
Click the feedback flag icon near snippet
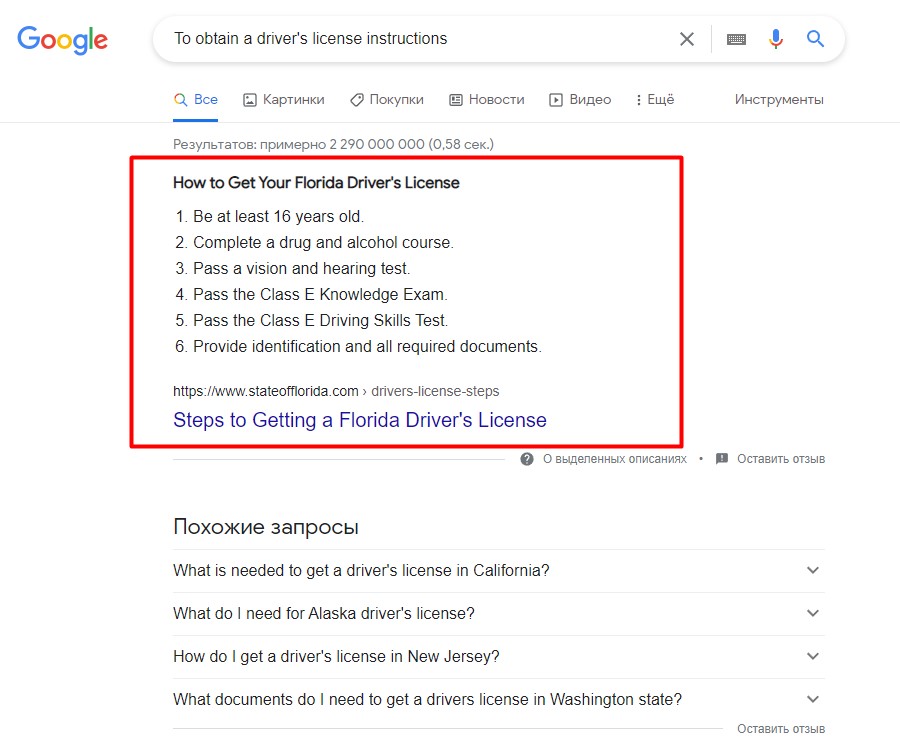pyautogui.click(x=722, y=459)
